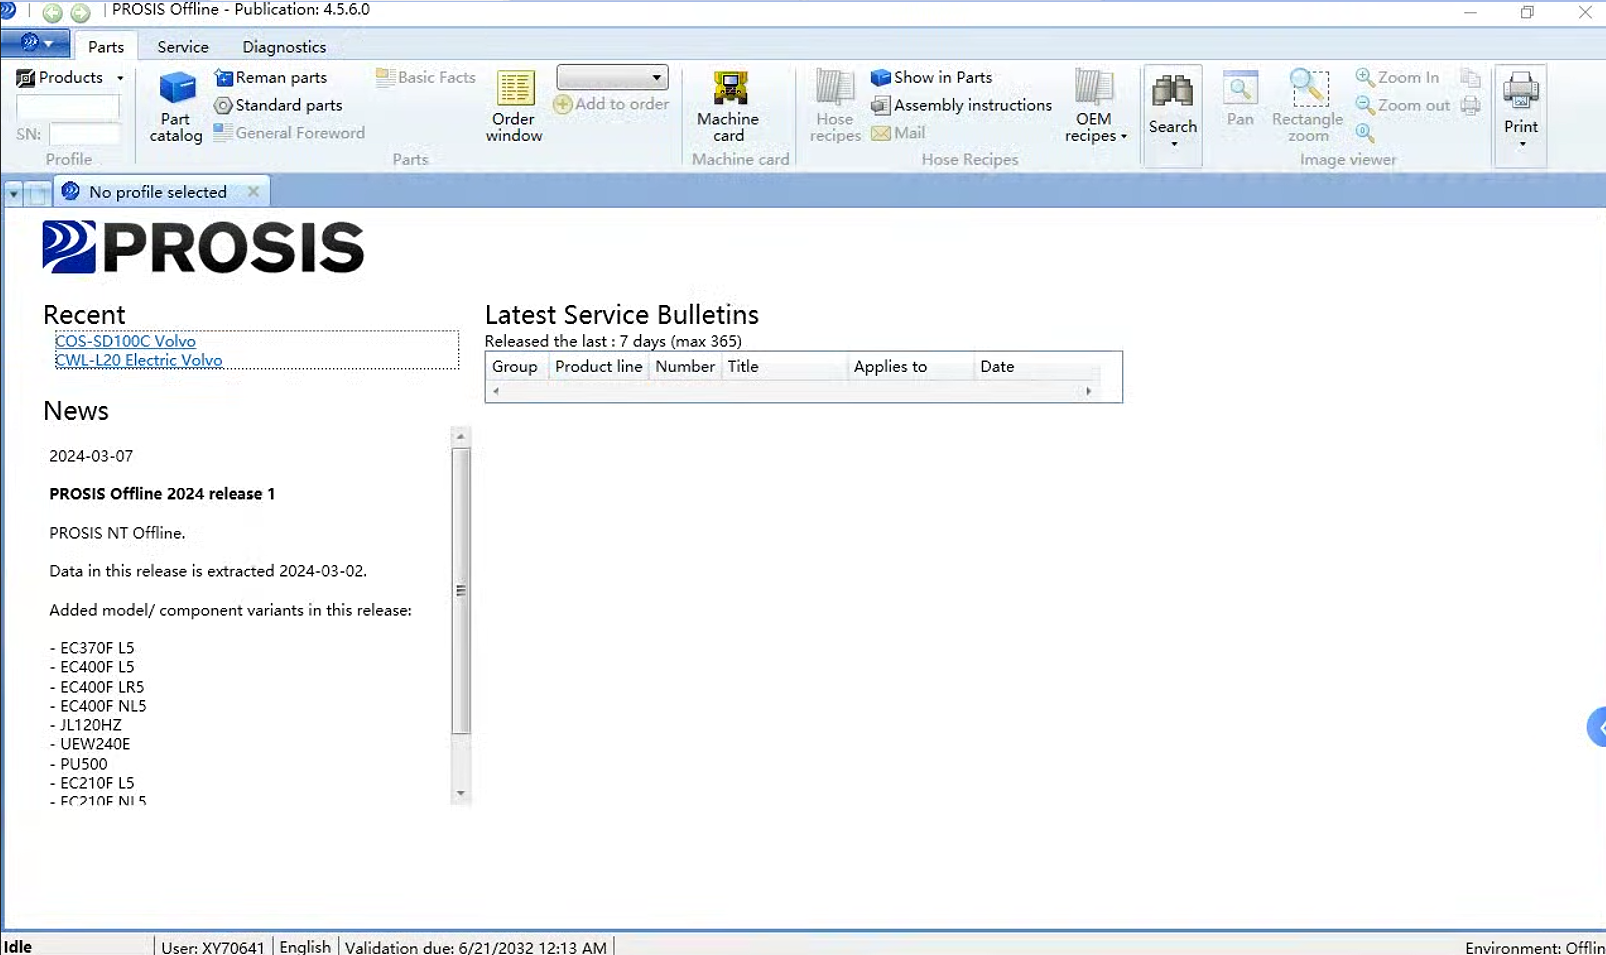This screenshot has height=955, width=1606.
Task: Expand the tab list dropdown arrow
Action: tap(14, 193)
